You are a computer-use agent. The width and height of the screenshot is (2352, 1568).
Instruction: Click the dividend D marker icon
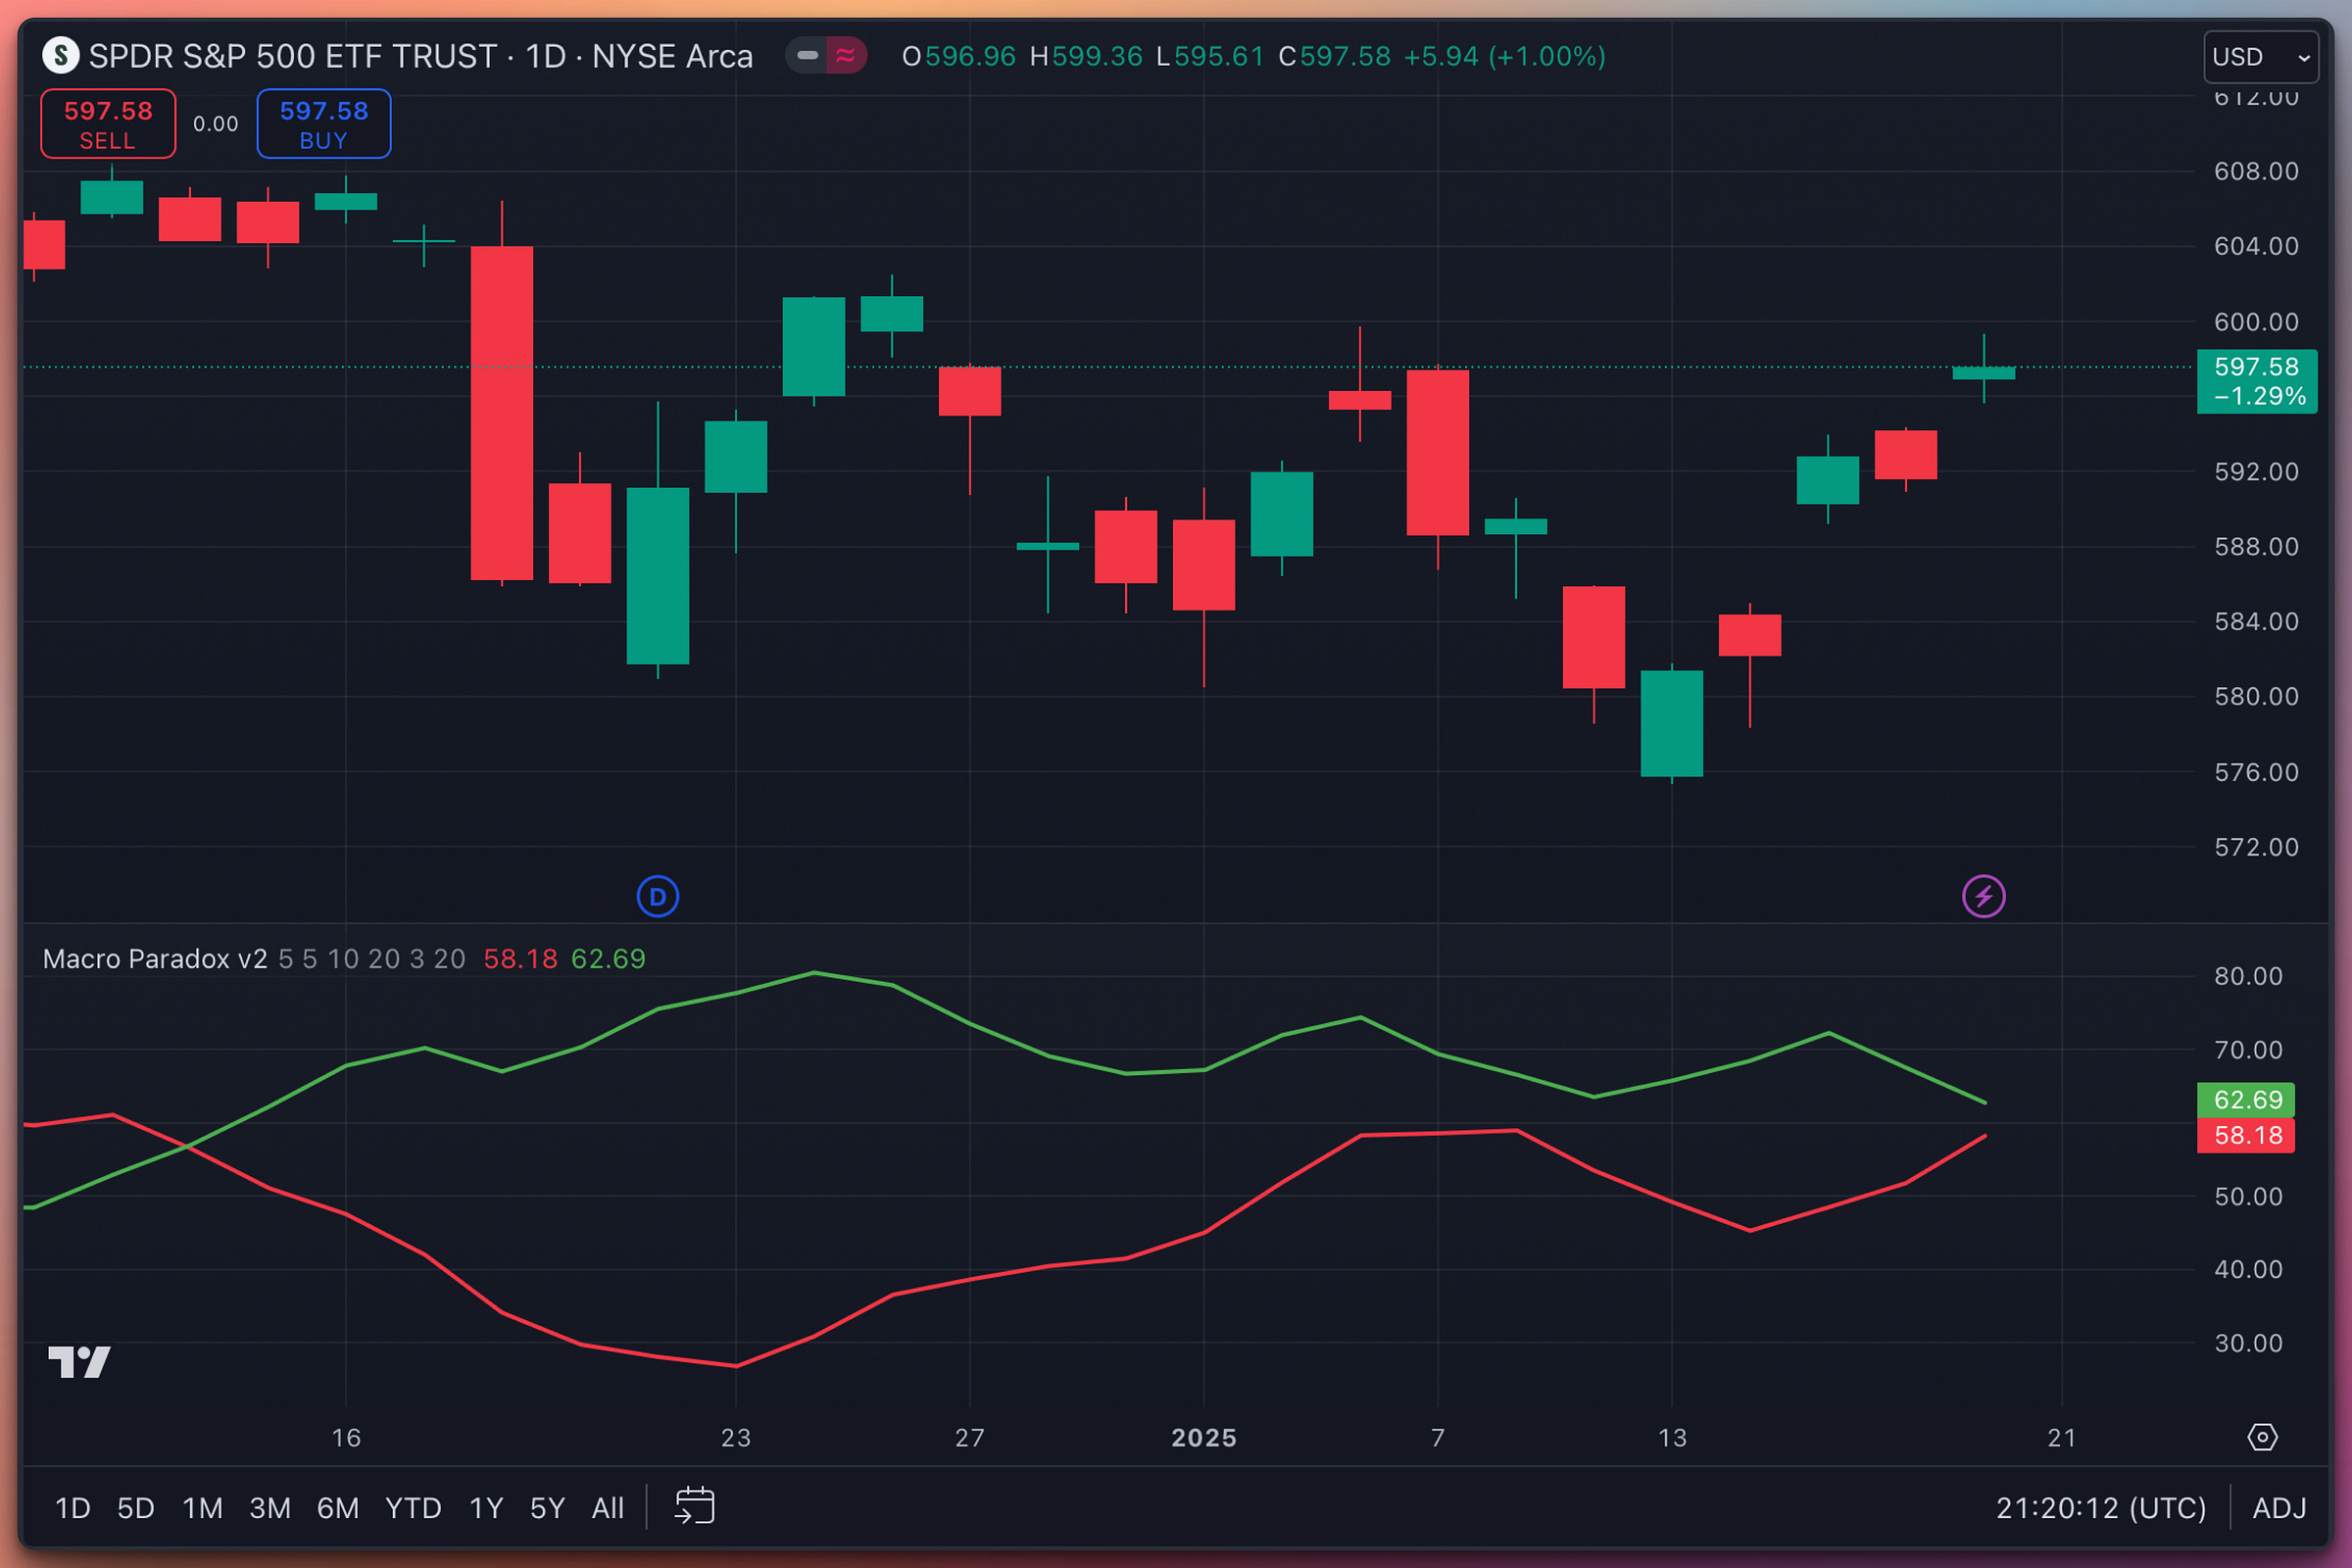(x=658, y=897)
